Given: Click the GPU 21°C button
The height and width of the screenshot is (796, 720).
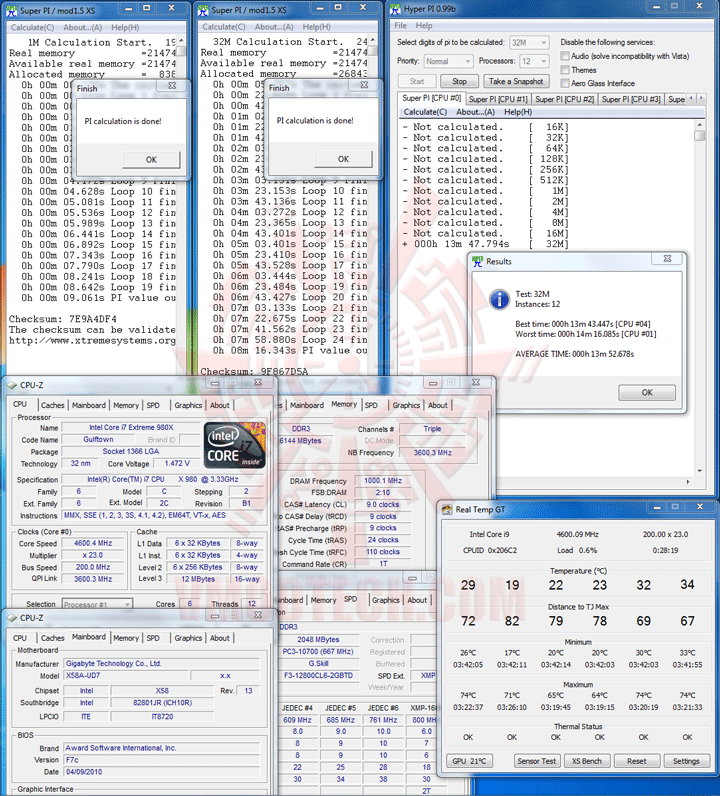Looking at the screenshot, I should coord(469,761).
